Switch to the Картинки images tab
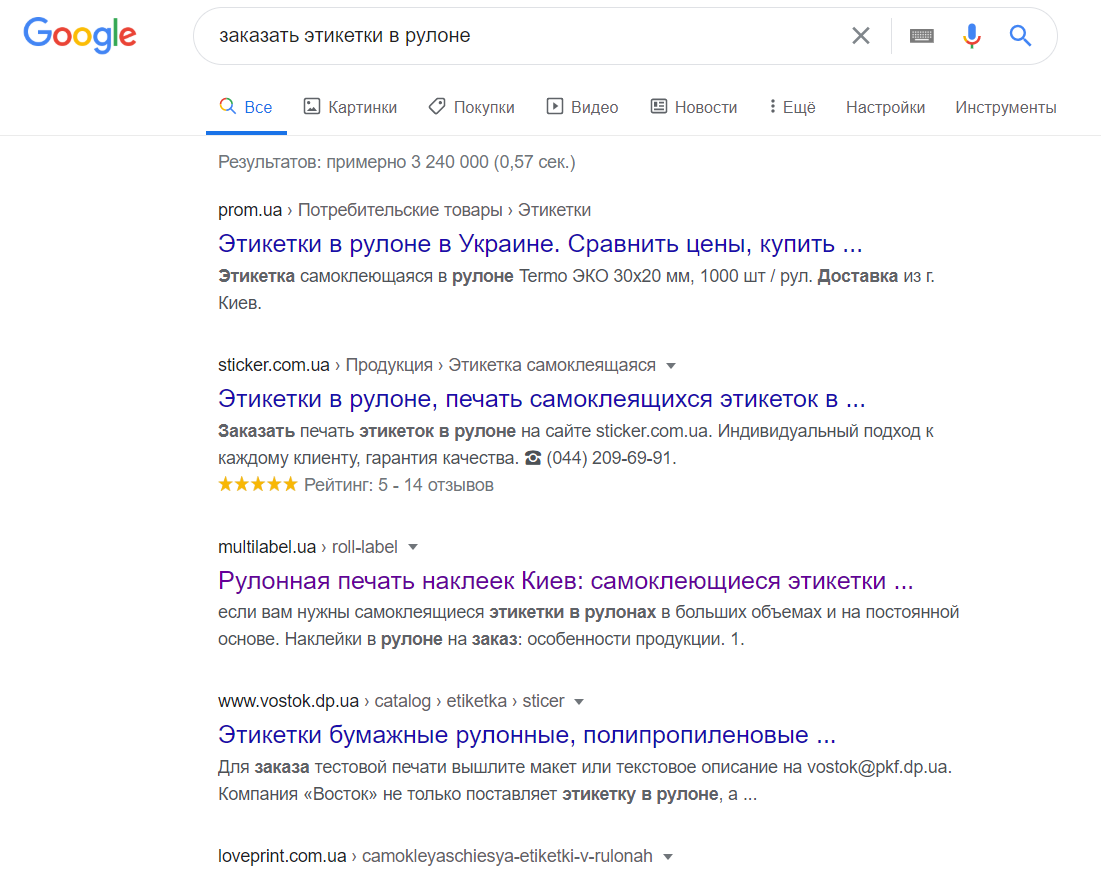This screenshot has width=1101, height=874. tap(350, 107)
